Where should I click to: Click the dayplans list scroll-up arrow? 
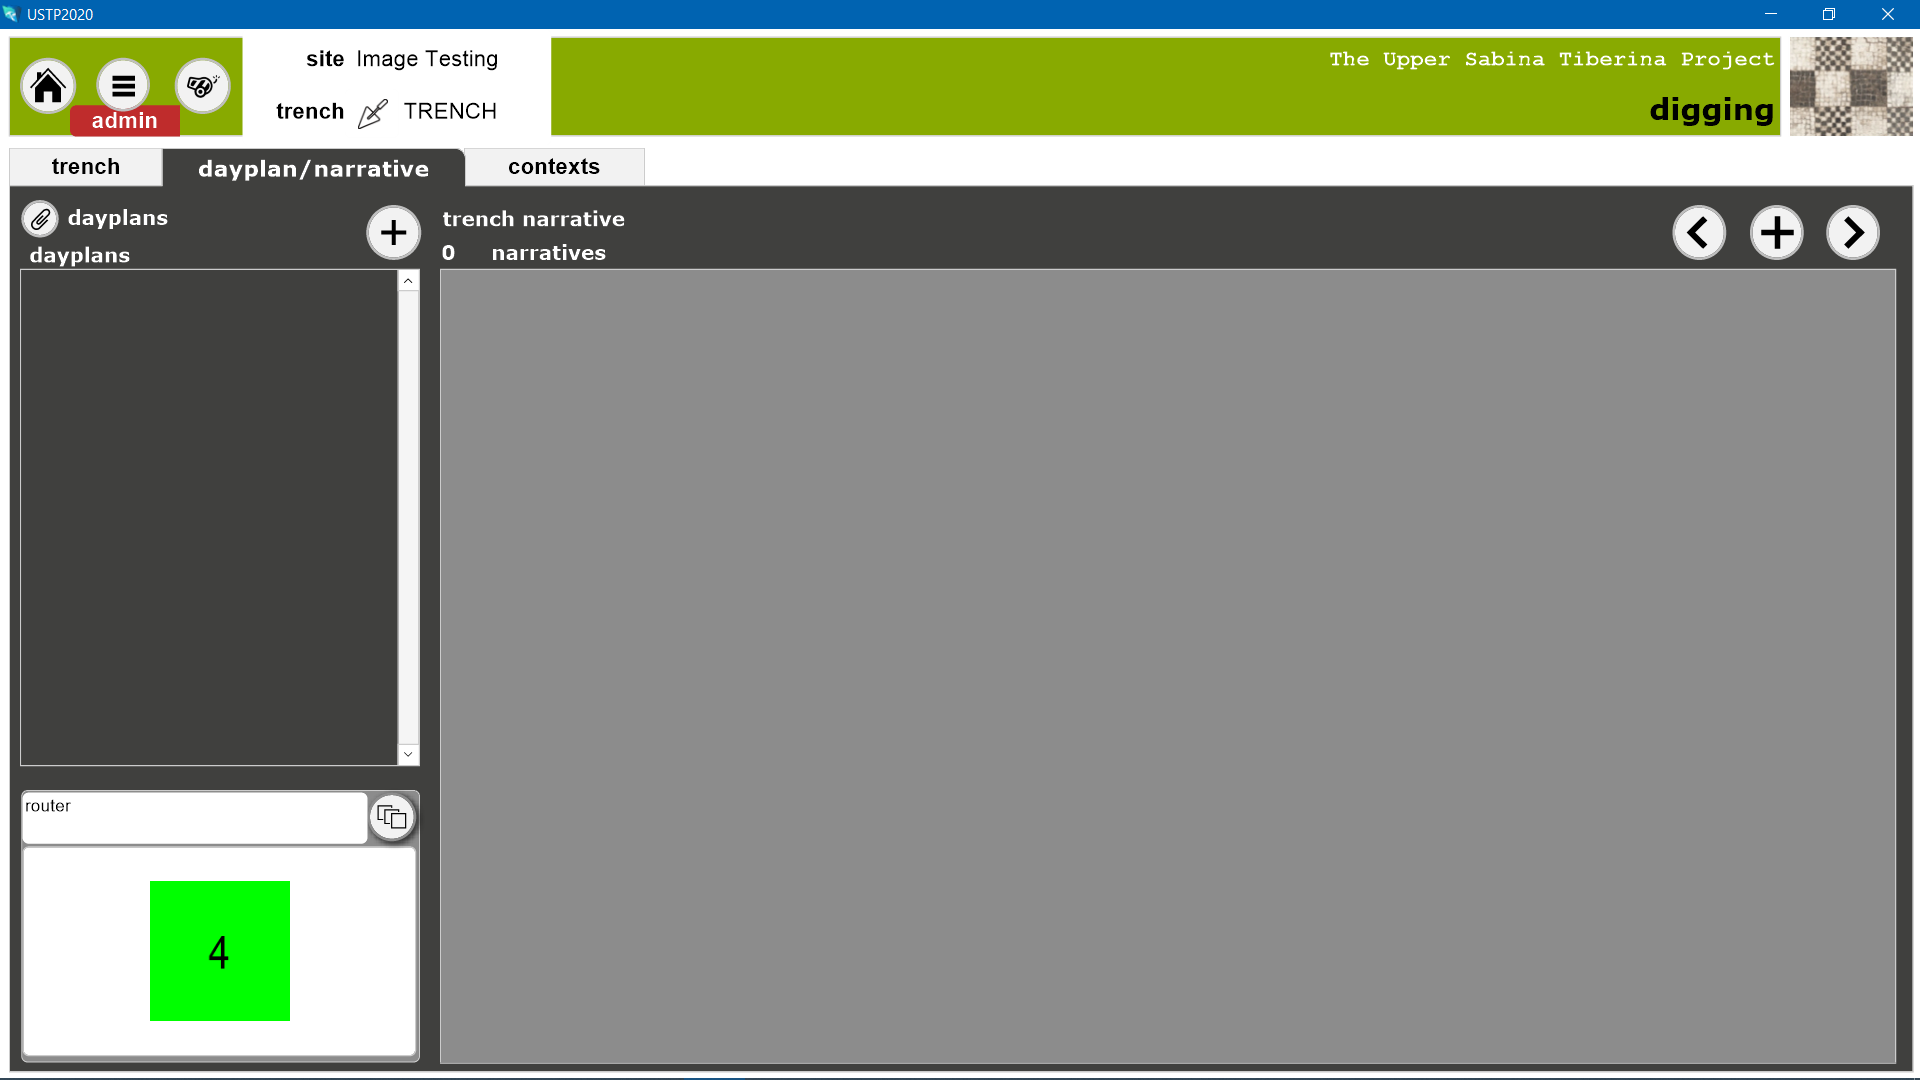click(x=408, y=281)
